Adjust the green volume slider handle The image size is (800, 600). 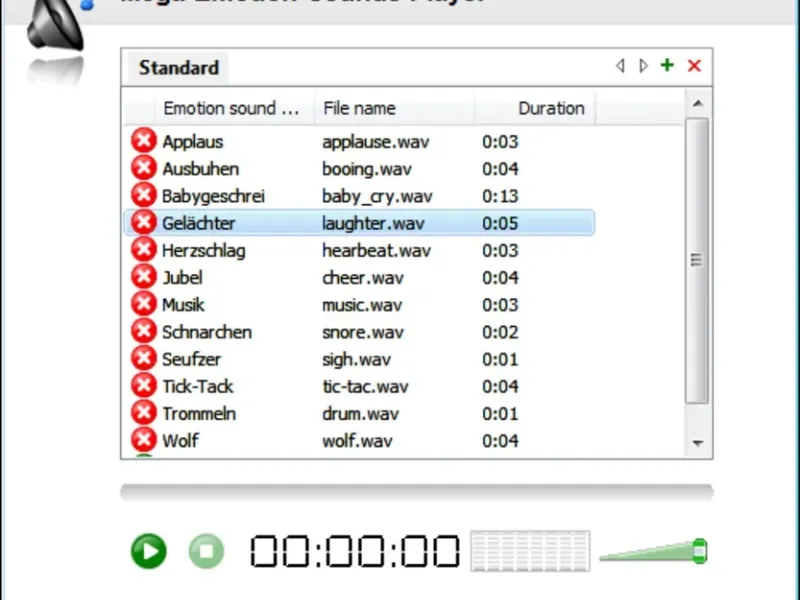pos(700,551)
